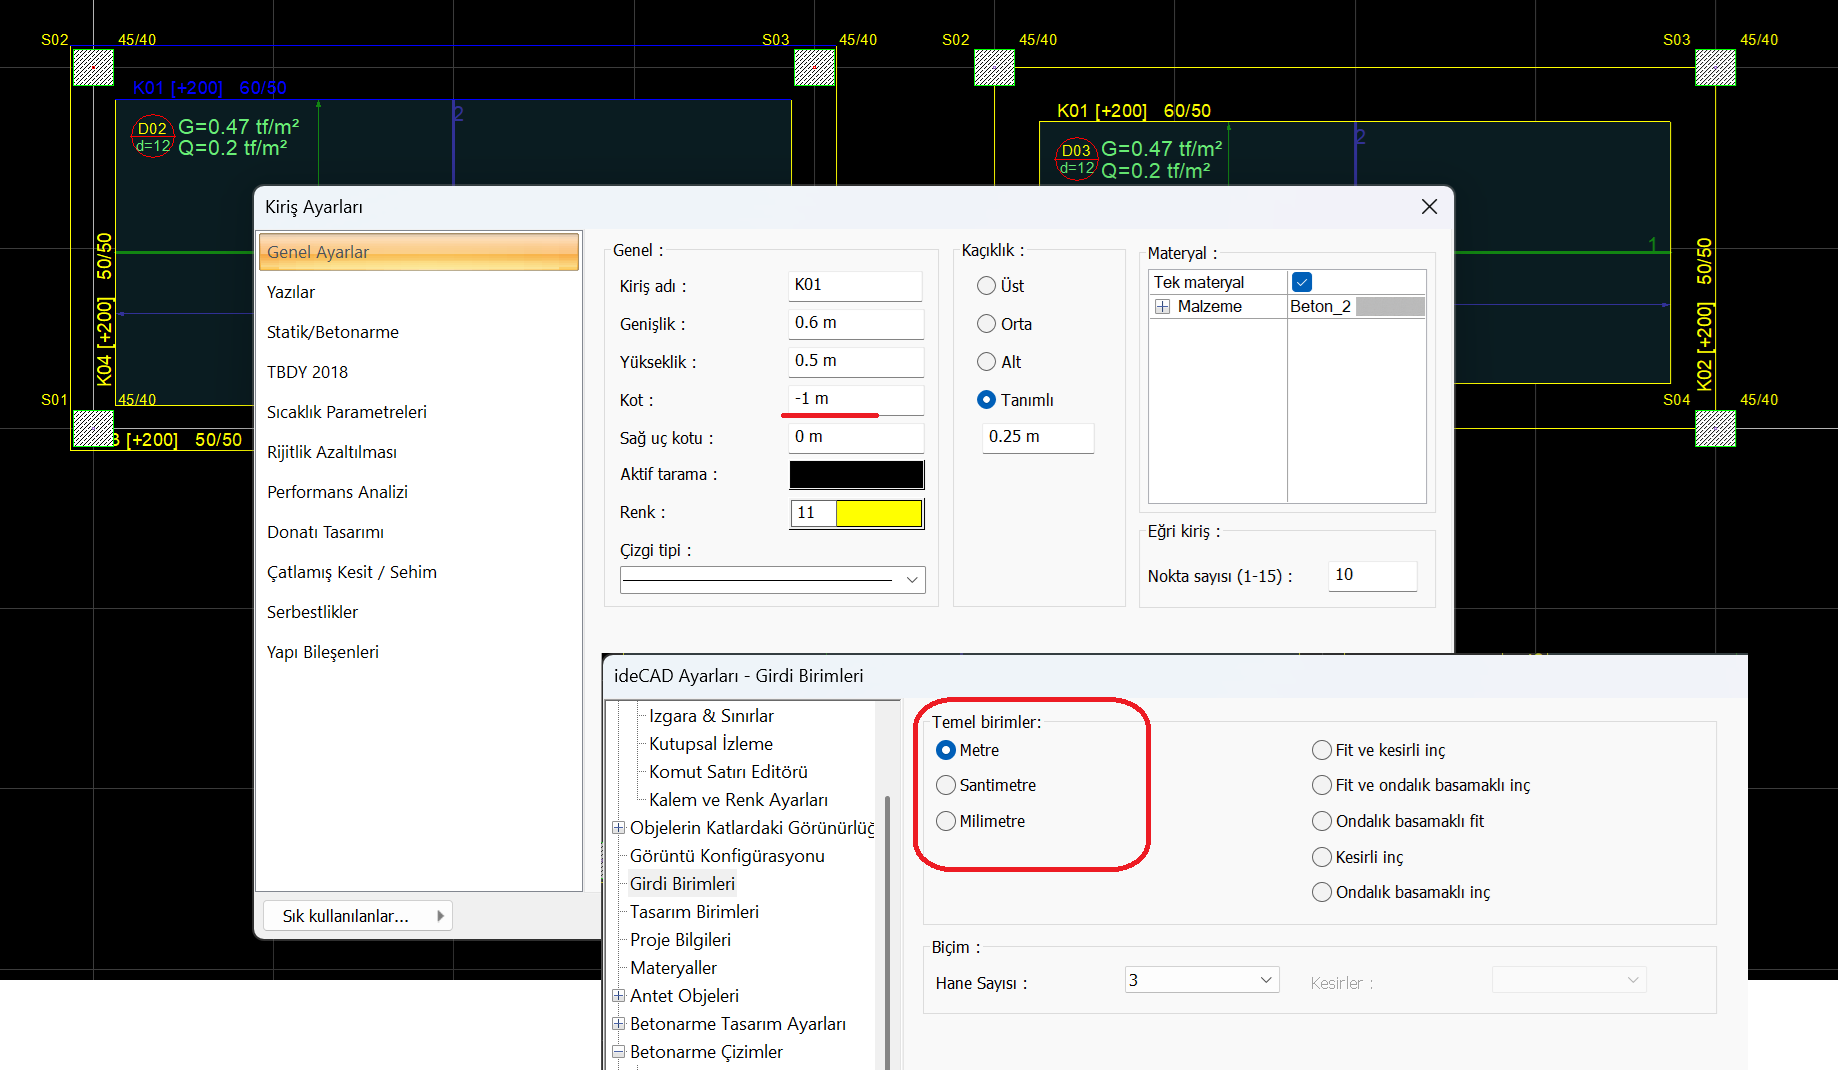Select Izgara & Sınırlar tree item
The height and width of the screenshot is (1070, 1838).
click(711, 716)
